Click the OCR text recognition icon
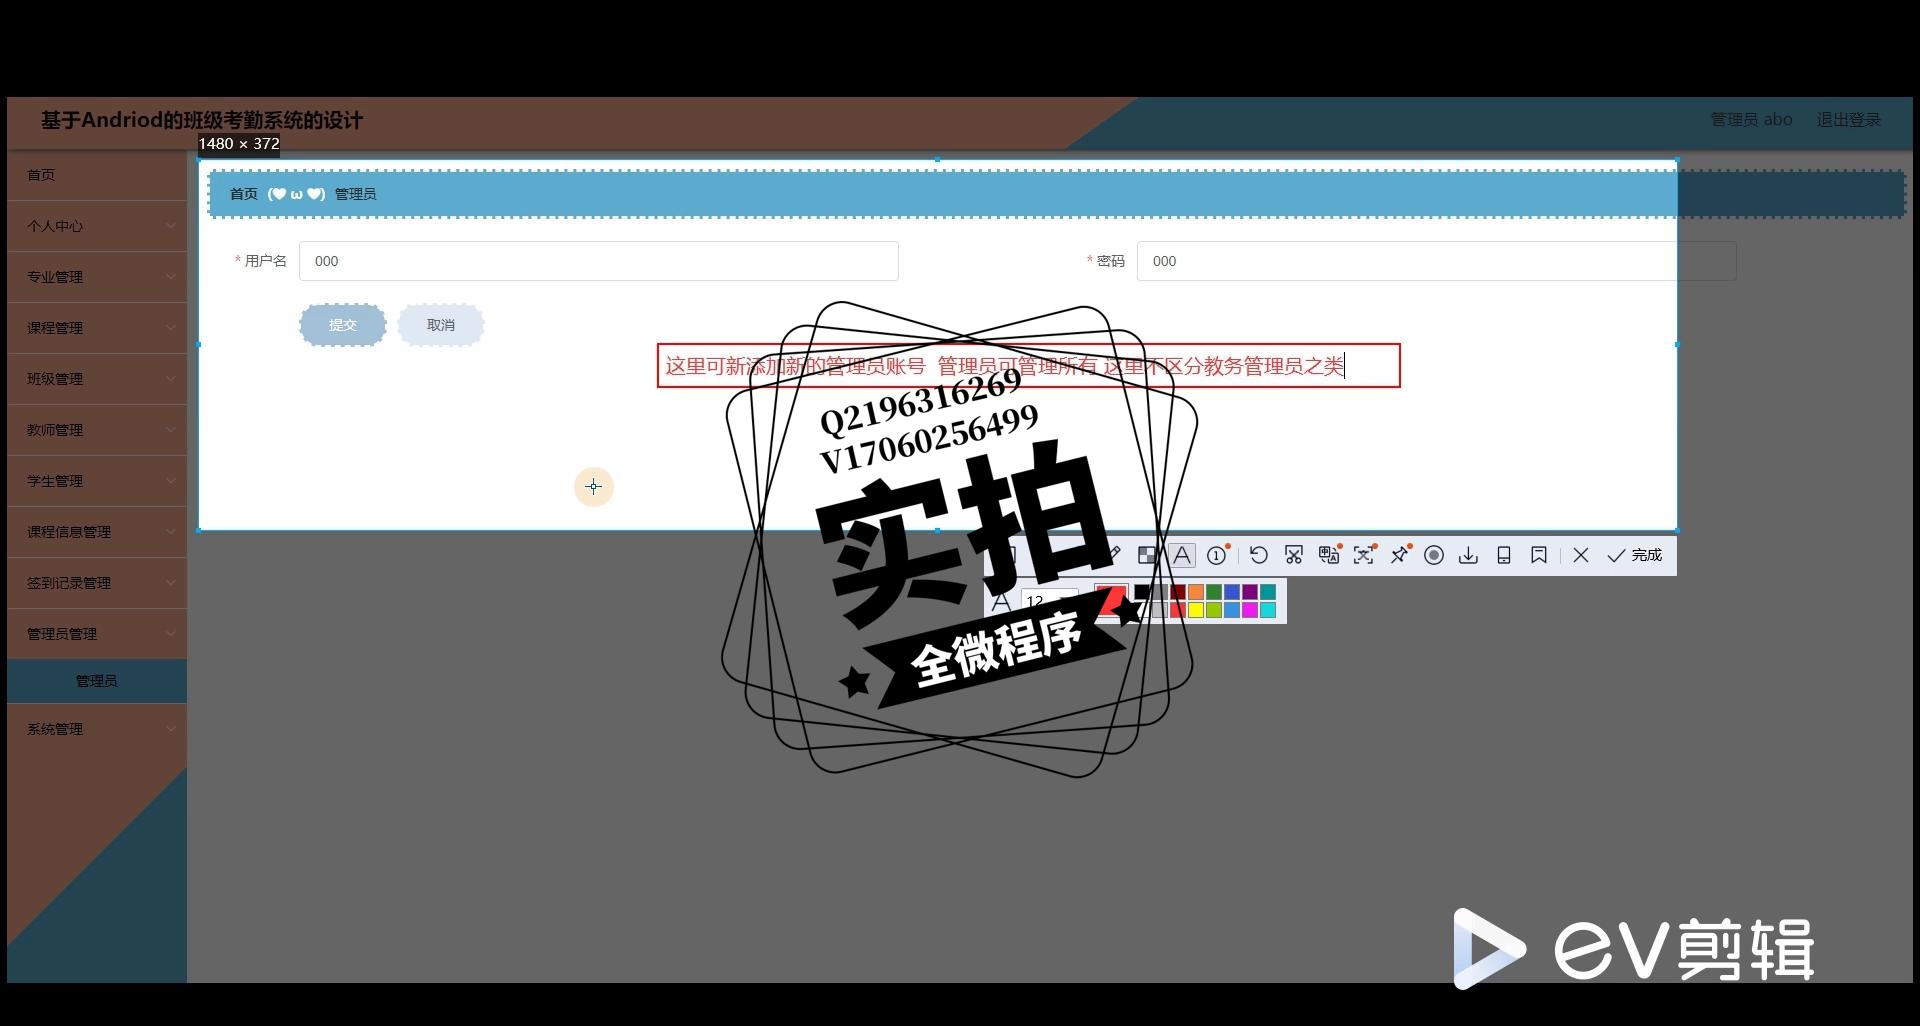The height and width of the screenshot is (1026, 1920). click(x=1364, y=555)
